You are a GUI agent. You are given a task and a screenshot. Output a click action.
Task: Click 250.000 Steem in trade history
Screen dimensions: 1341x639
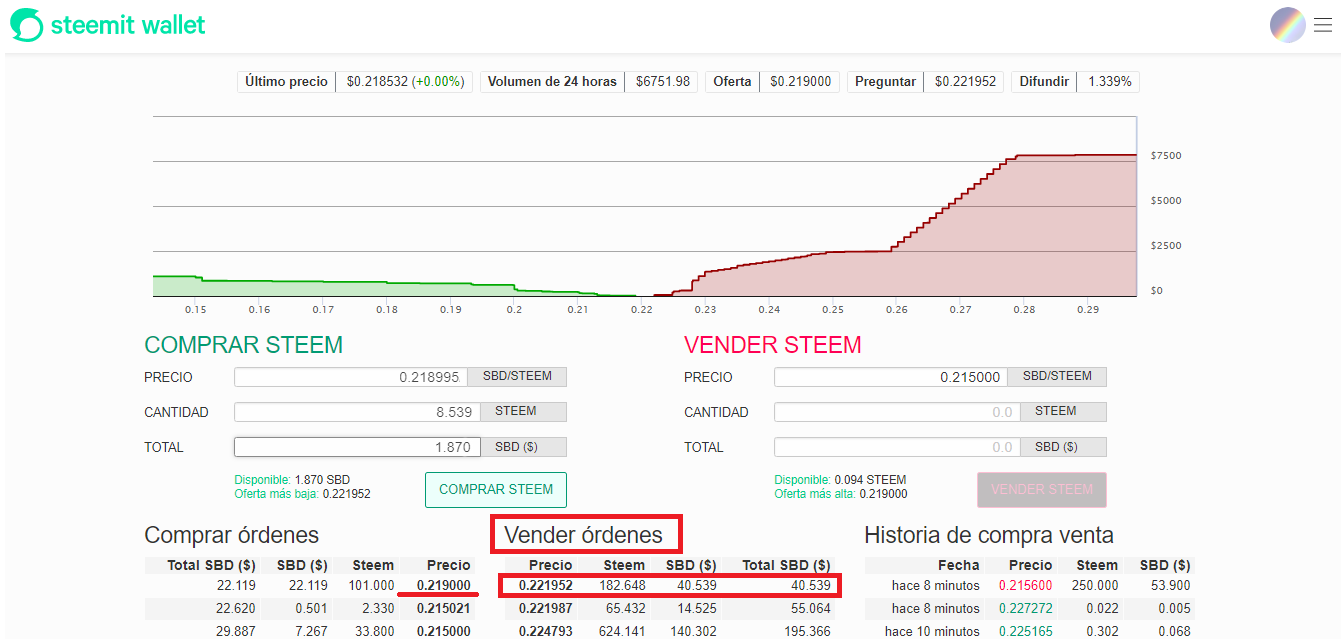[1094, 585]
